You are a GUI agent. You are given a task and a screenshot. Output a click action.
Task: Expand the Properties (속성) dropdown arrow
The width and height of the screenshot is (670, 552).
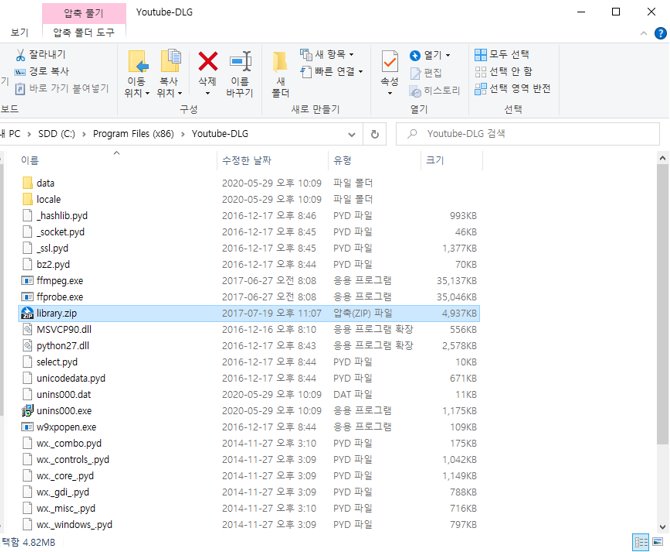389,93
